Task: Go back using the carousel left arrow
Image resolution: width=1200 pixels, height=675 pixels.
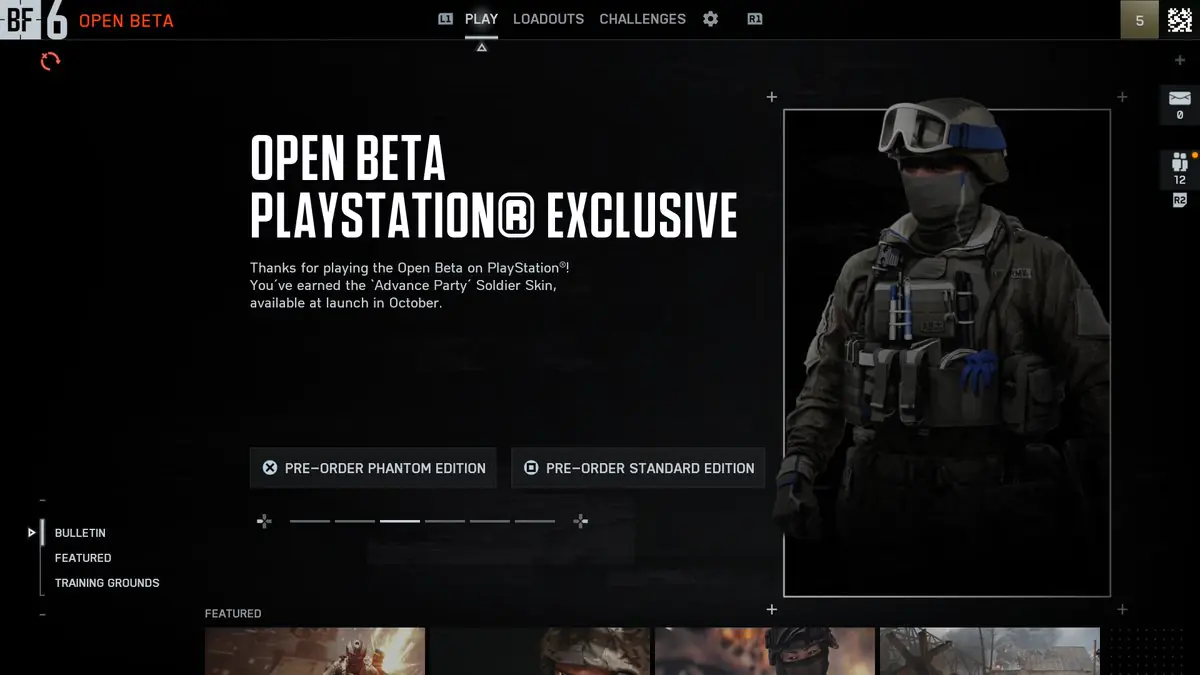Action: click(x=264, y=521)
